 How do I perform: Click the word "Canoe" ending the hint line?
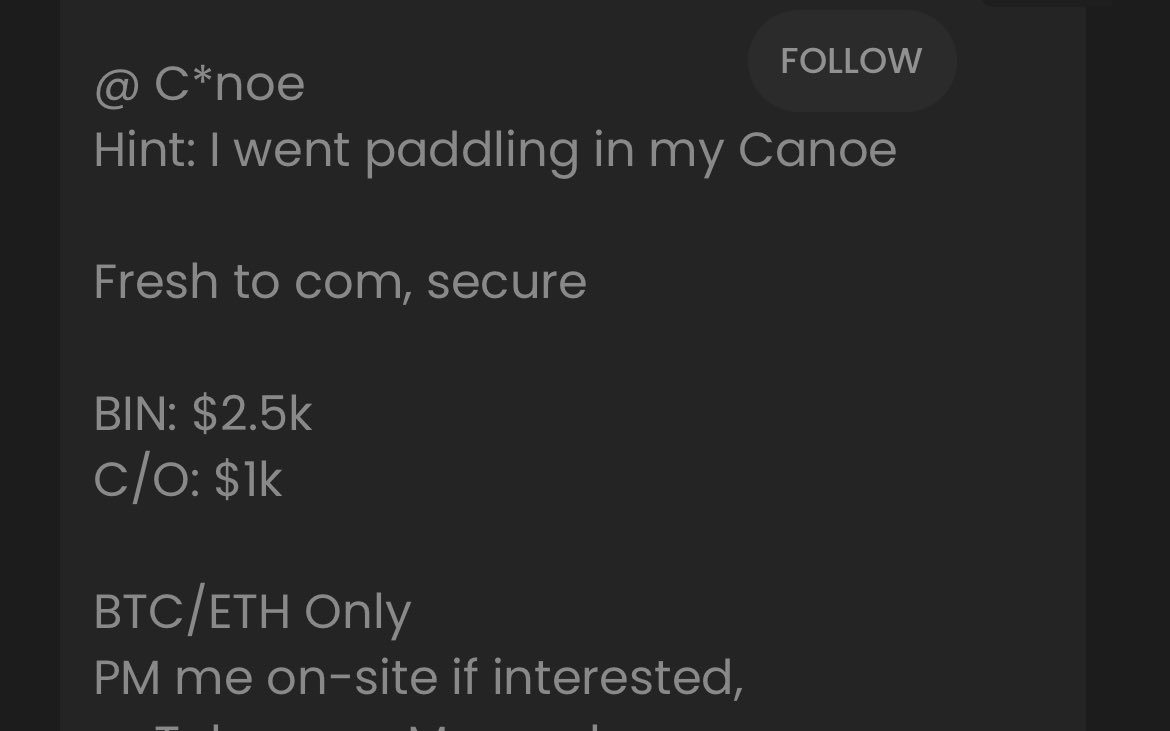point(817,150)
